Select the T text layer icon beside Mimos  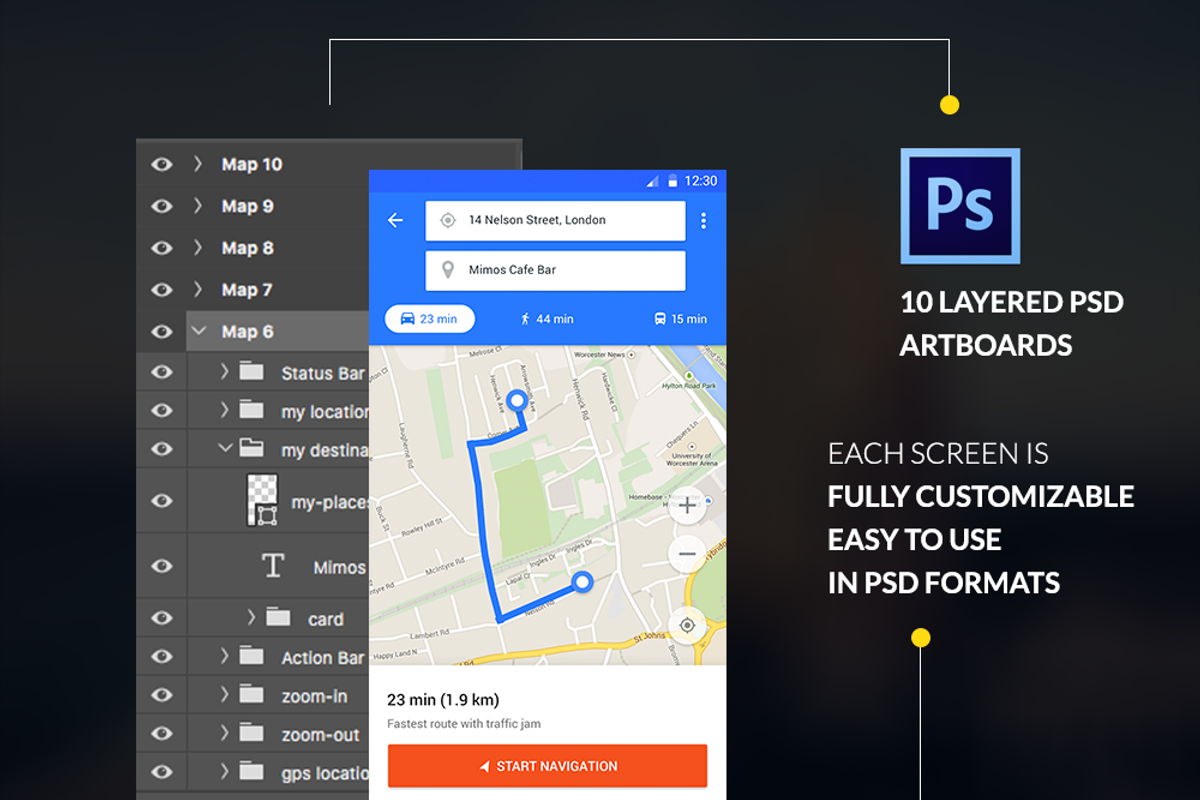(272, 566)
